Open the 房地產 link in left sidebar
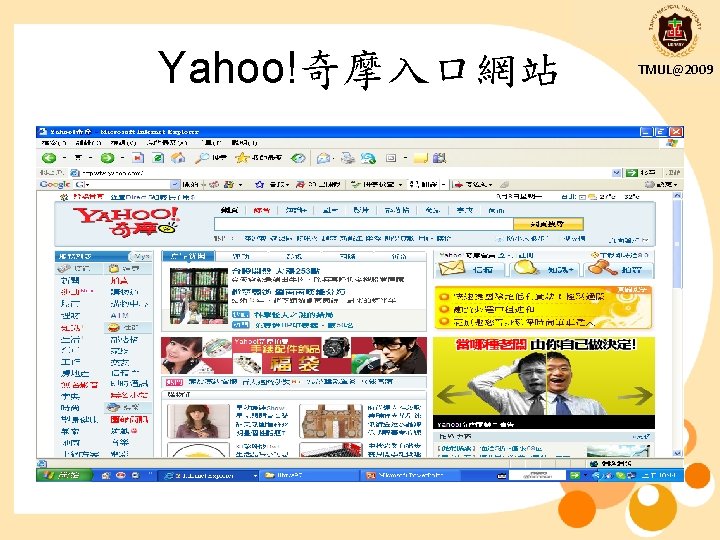720x540 pixels. coord(75,373)
